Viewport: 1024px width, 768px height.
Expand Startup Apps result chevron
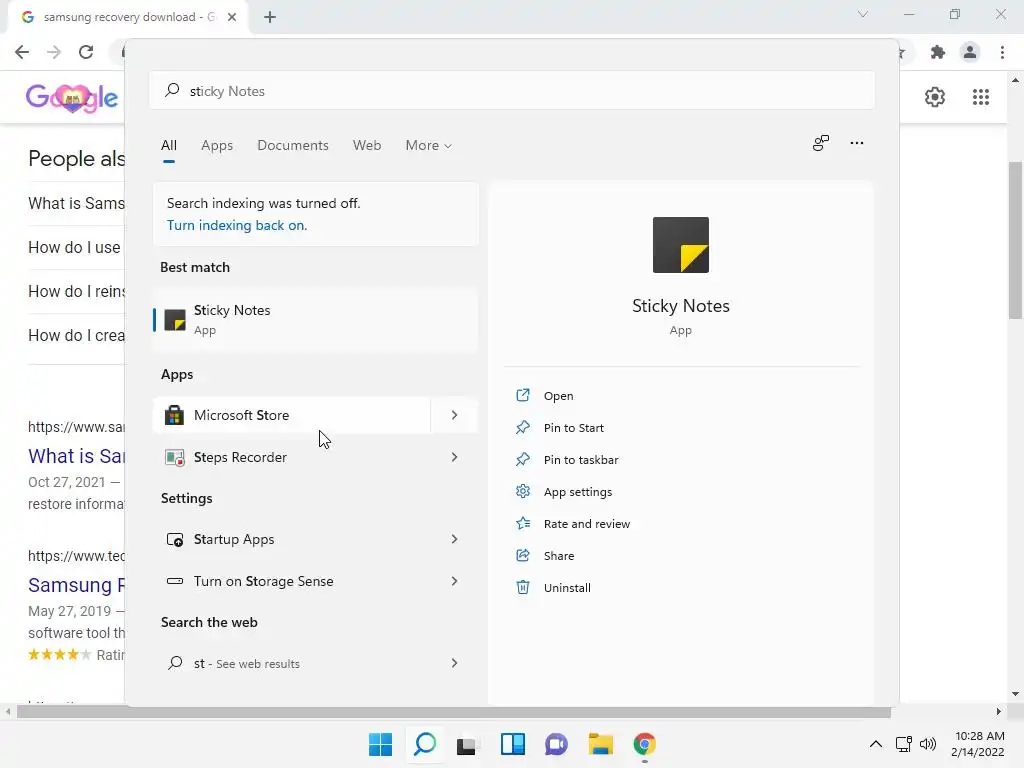pos(455,539)
